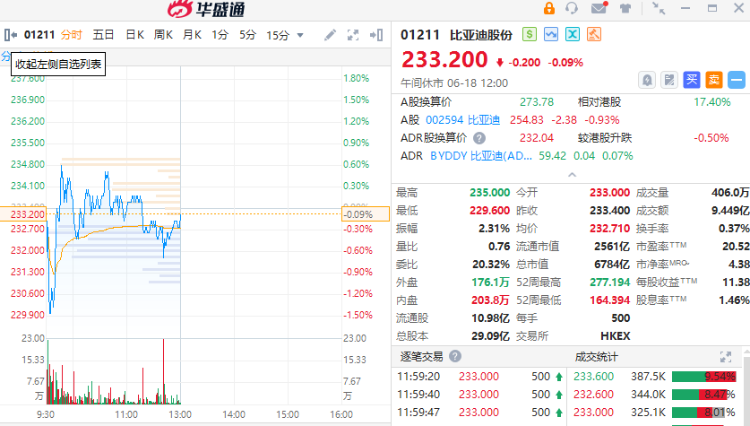The height and width of the screenshot is (426, 750).
Task: Click the compact mode arrows icon
Action: [x=659, y=8]
